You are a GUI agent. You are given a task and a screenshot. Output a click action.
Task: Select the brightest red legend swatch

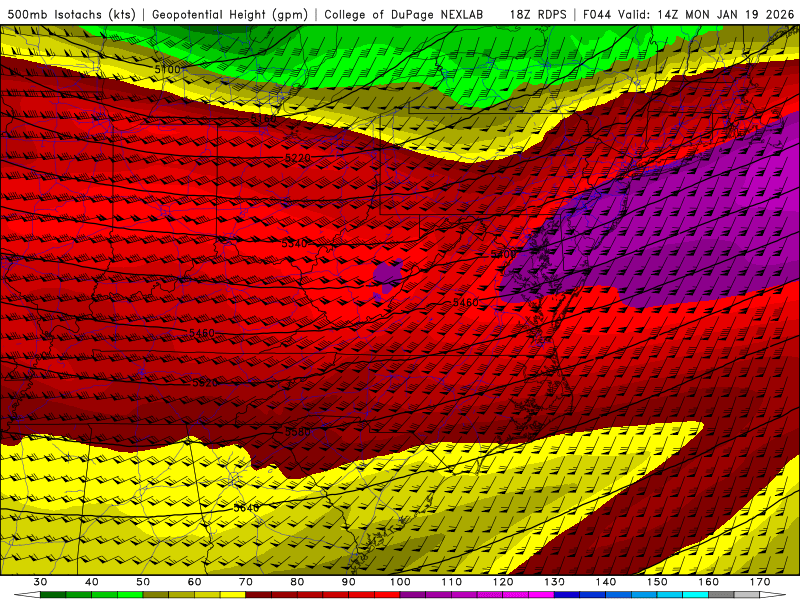[x=387, y=594]
